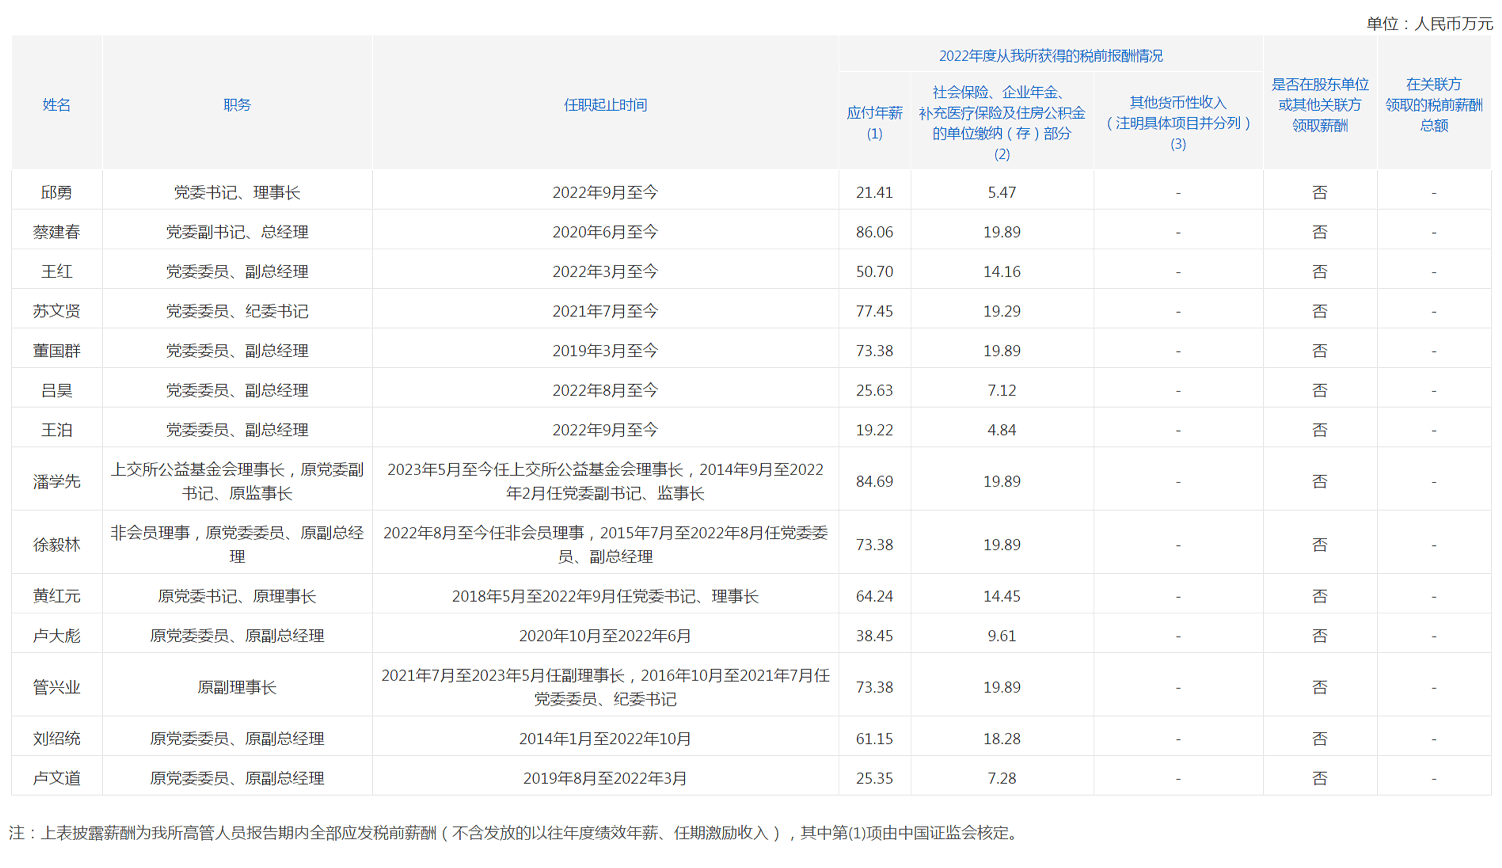
Task: Select the name cell 邱勇
Action: coord(57,192)
